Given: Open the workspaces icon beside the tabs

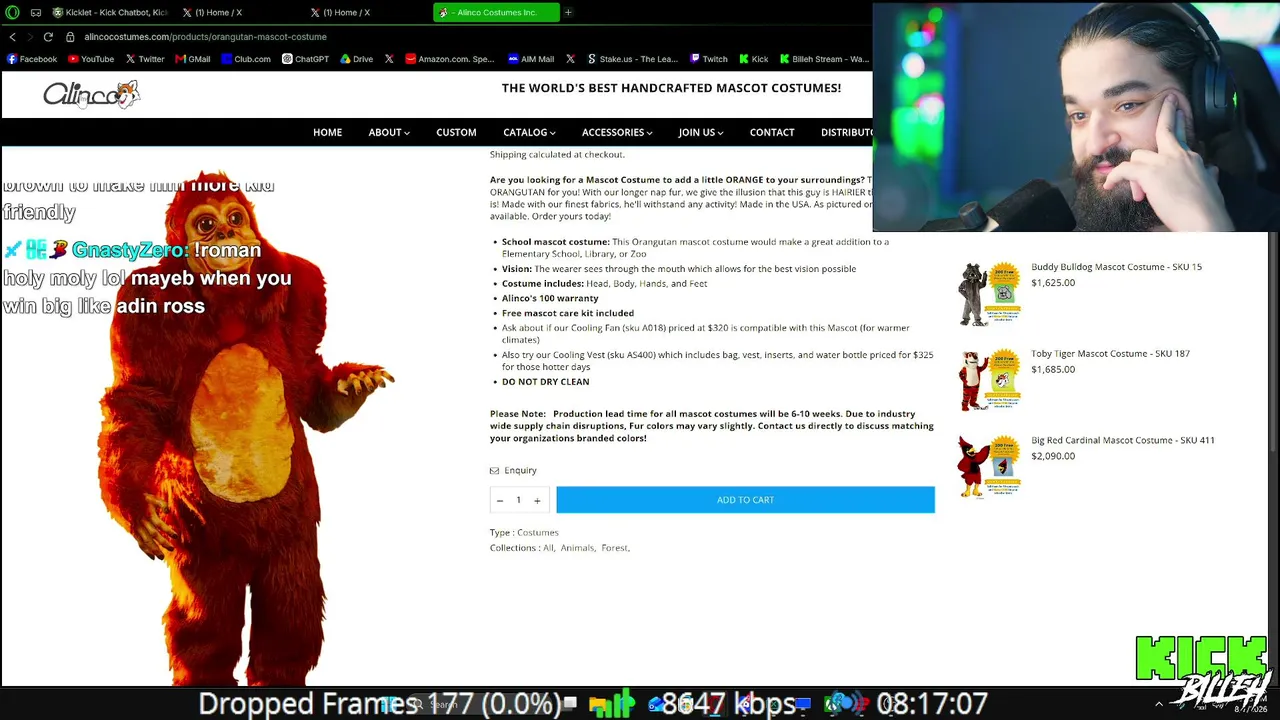Looking at the screenshot, I should coord(36,12).
